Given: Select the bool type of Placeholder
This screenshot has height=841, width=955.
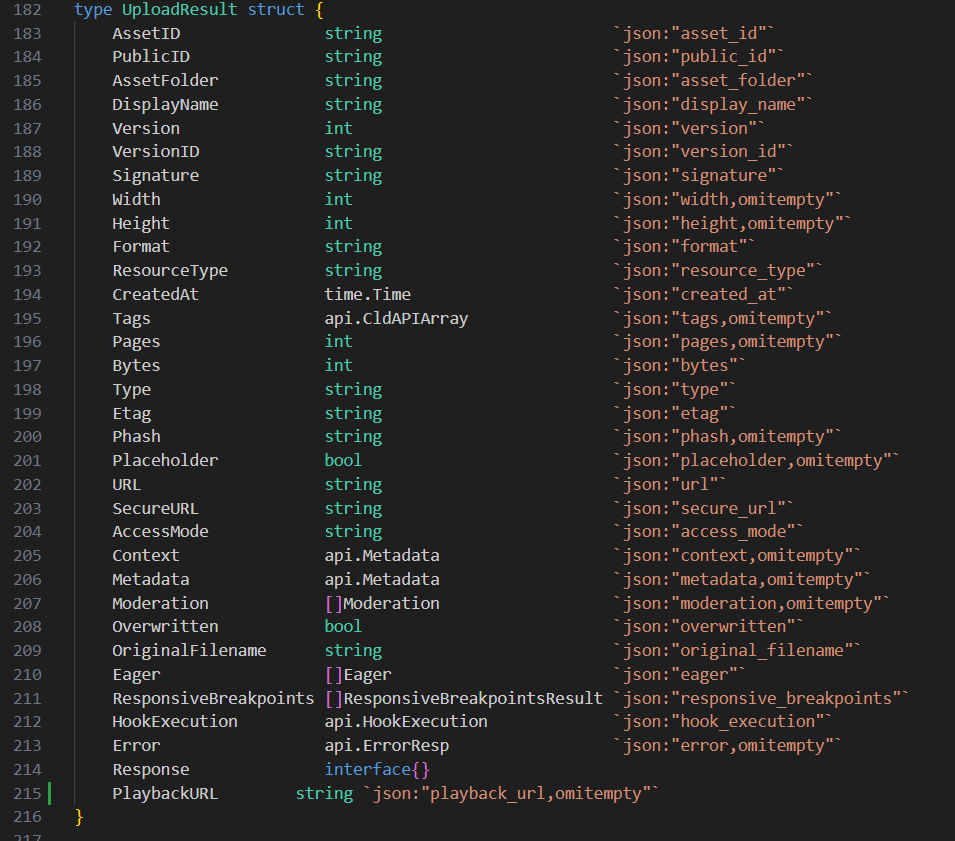Looking at the screenshot, I should pos(342,461).
